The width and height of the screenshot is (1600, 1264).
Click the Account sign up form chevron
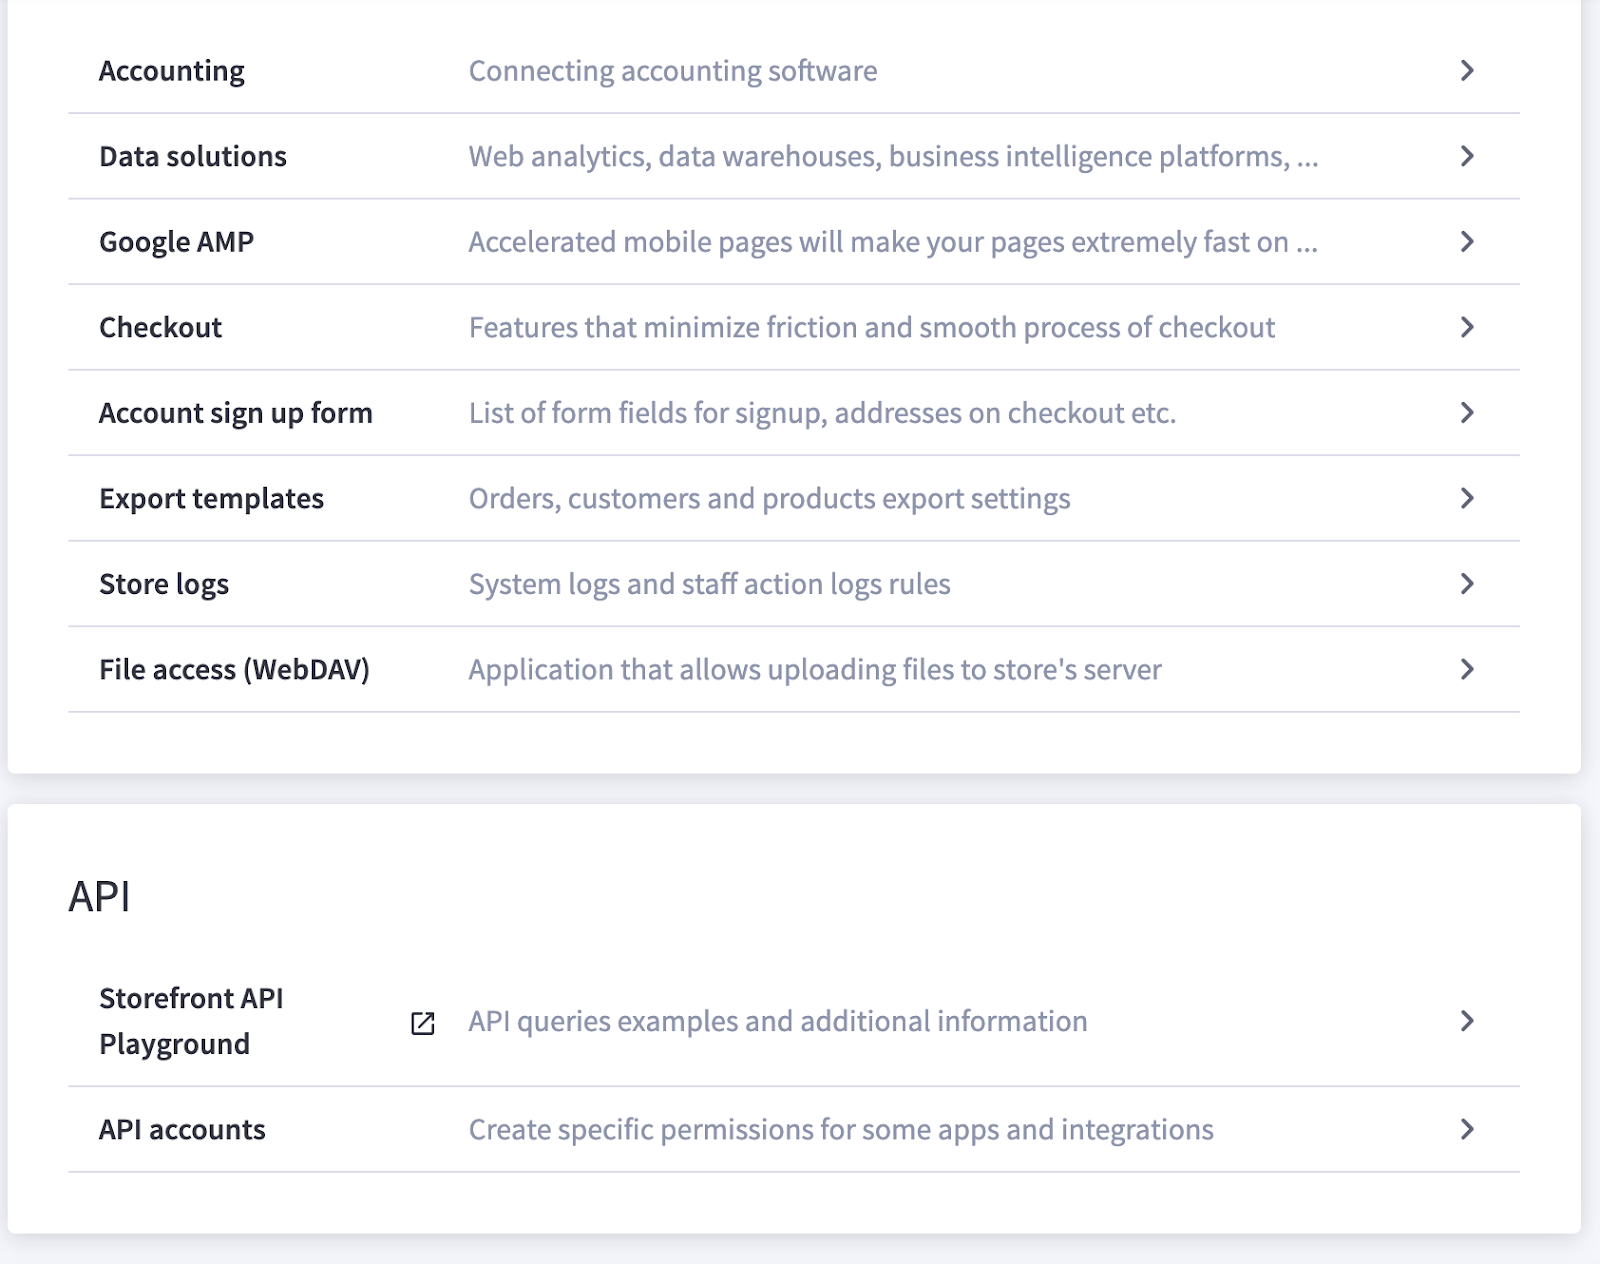1467,413
